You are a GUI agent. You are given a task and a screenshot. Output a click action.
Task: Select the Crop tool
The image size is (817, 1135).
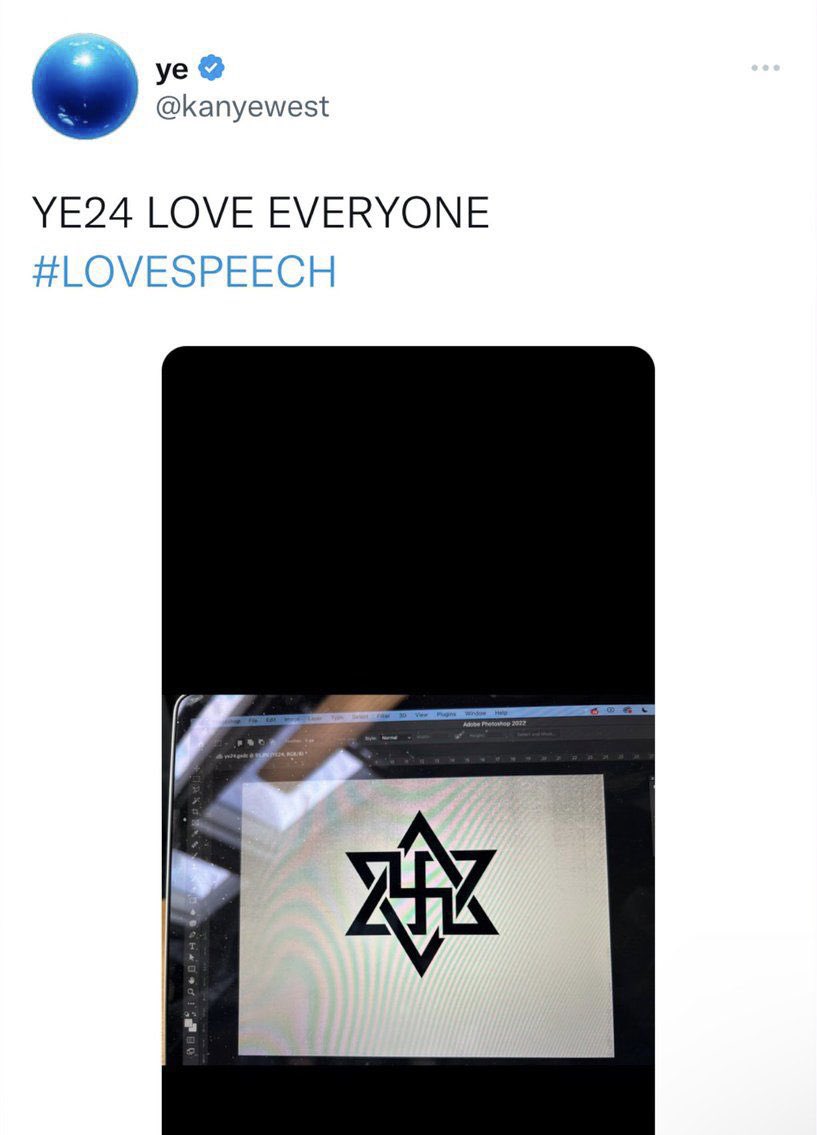(195, 811)
